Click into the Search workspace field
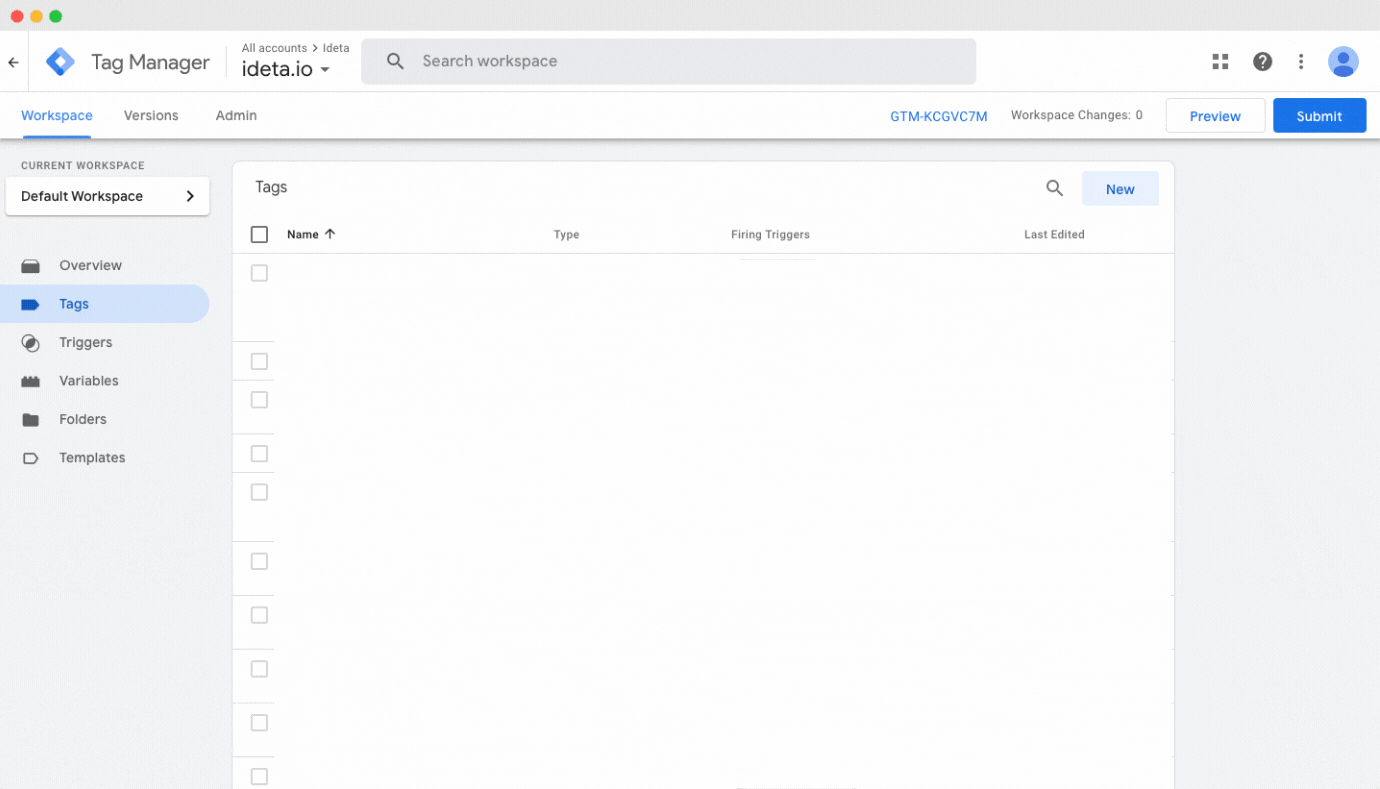This screenshot has height=789, width=1380. [668, 61]
